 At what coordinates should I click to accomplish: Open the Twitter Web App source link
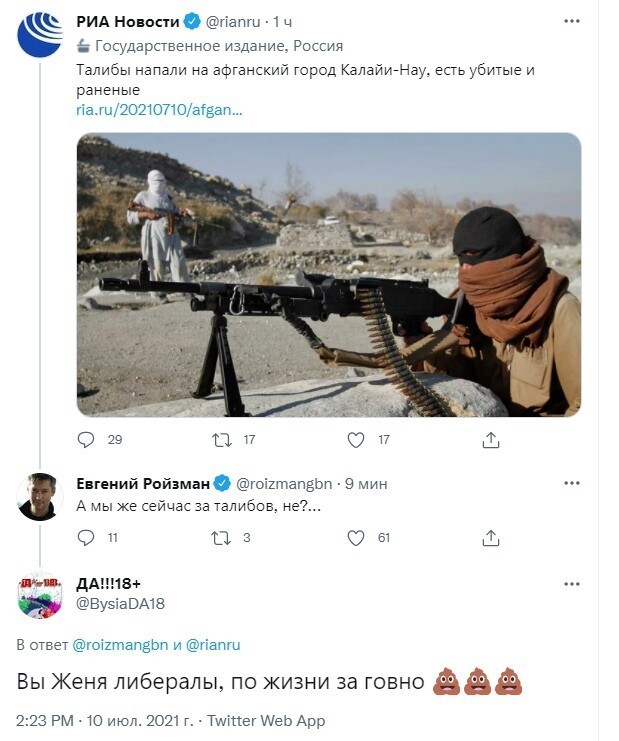coord(267,721)
